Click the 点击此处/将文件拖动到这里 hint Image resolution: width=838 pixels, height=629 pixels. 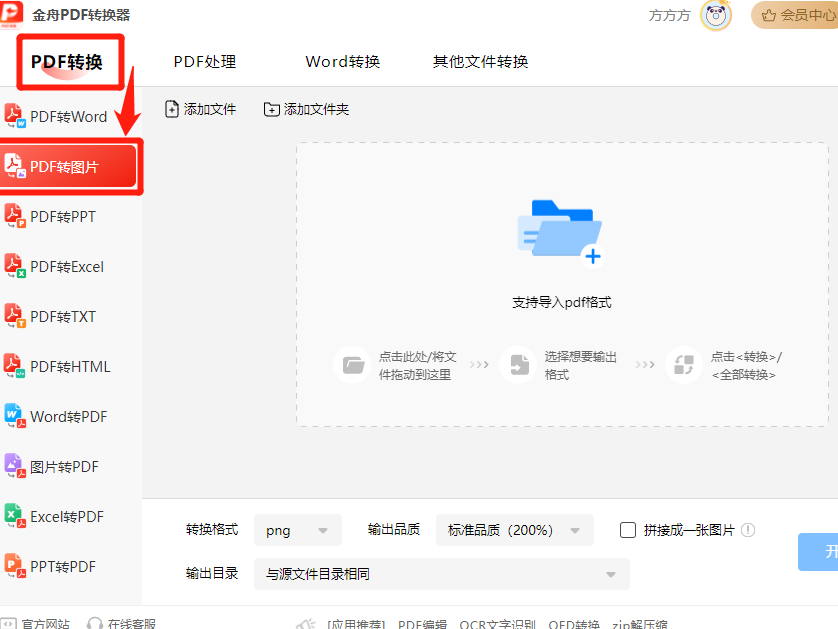417,366
